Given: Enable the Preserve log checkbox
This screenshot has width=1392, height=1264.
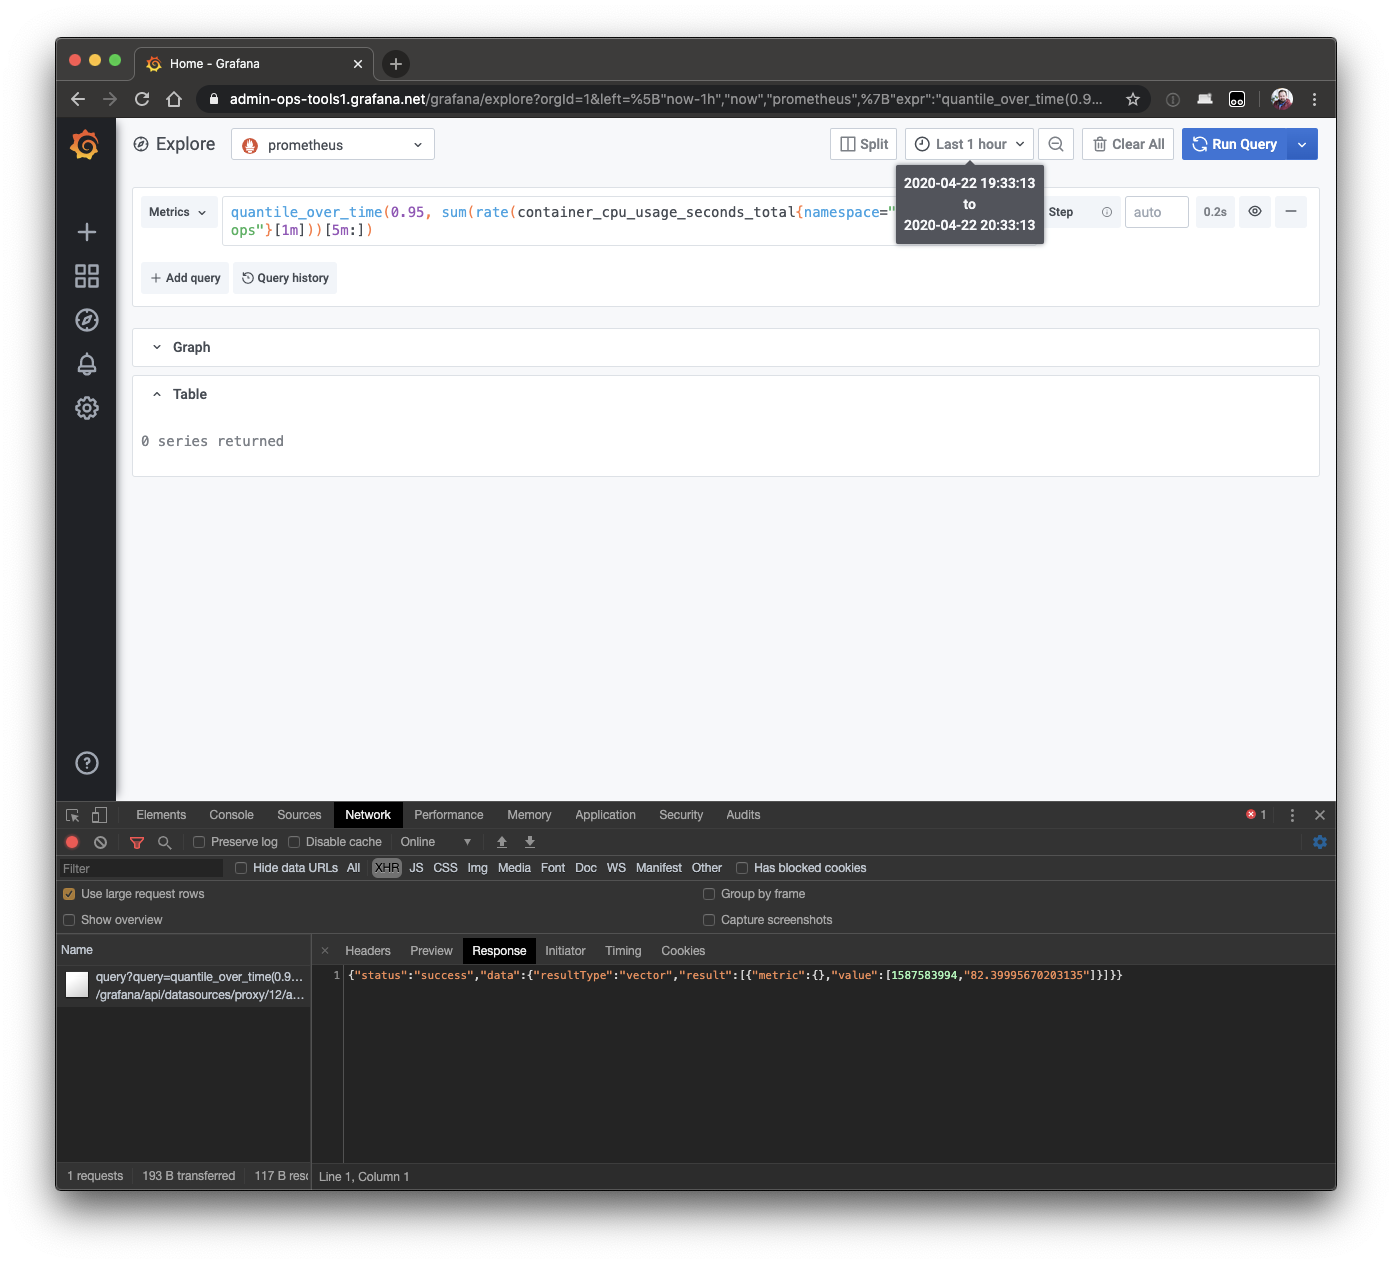Looking at the screenshot, I should [199, 842].
